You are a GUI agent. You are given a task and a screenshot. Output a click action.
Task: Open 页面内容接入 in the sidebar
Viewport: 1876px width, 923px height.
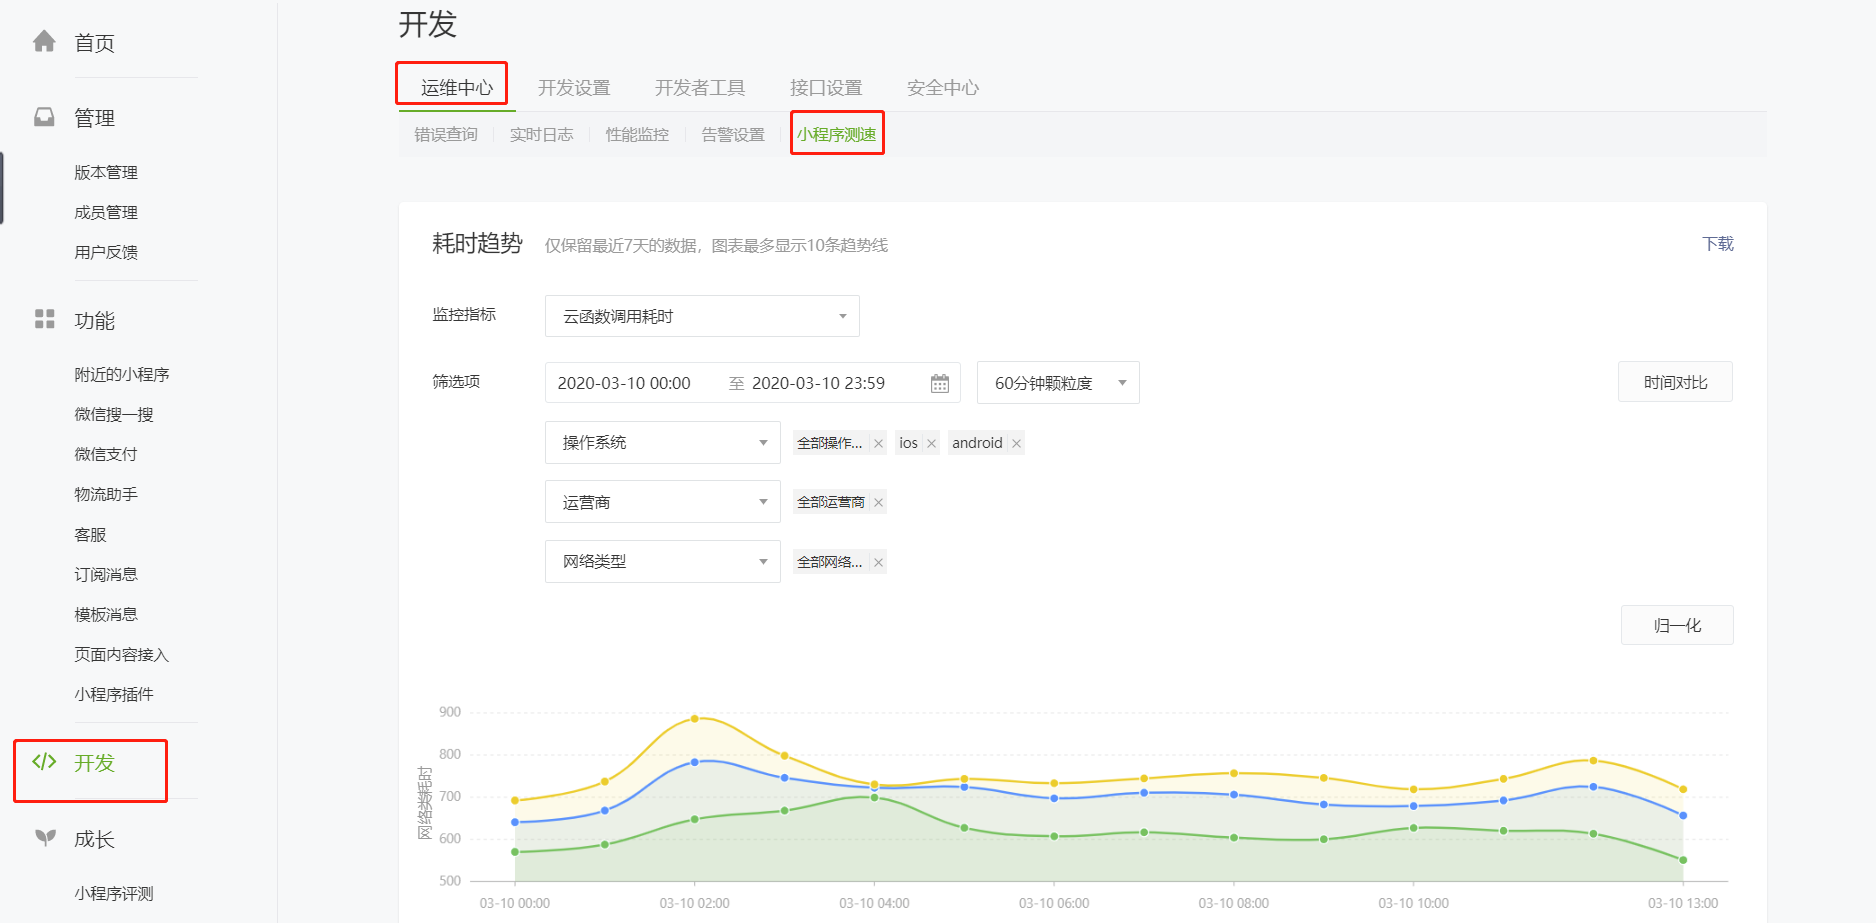tap(122, 654)
